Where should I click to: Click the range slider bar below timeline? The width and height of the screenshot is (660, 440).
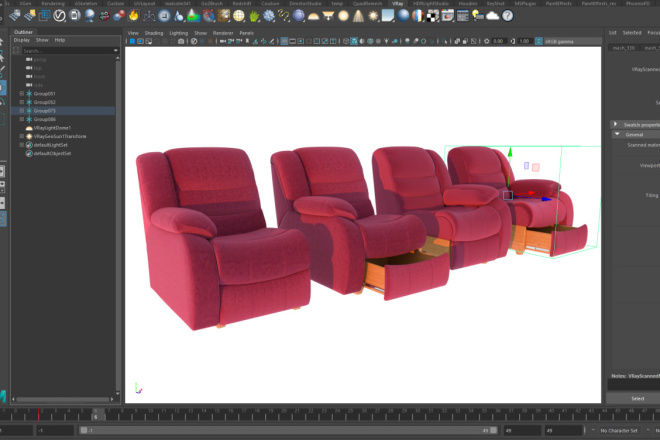[x=288, y=430]
